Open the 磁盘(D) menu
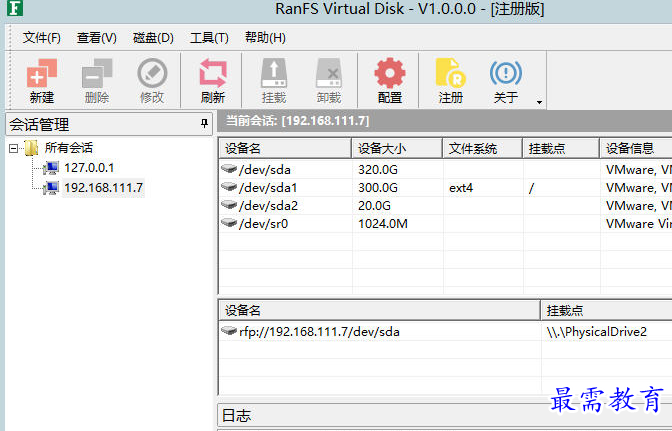This screenshot has height=431, width=672. coord(153,38)
